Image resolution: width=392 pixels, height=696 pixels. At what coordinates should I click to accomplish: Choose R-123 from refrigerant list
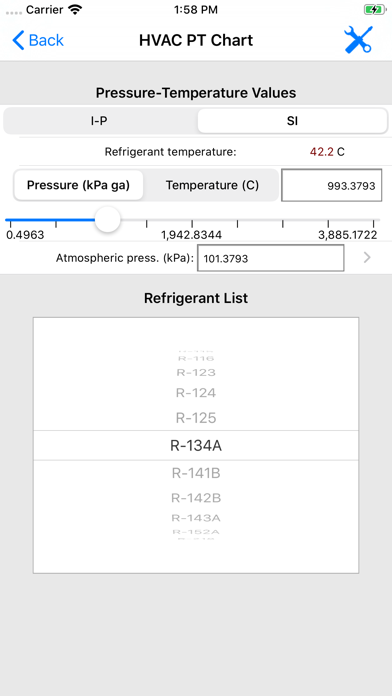click(196, 372)
